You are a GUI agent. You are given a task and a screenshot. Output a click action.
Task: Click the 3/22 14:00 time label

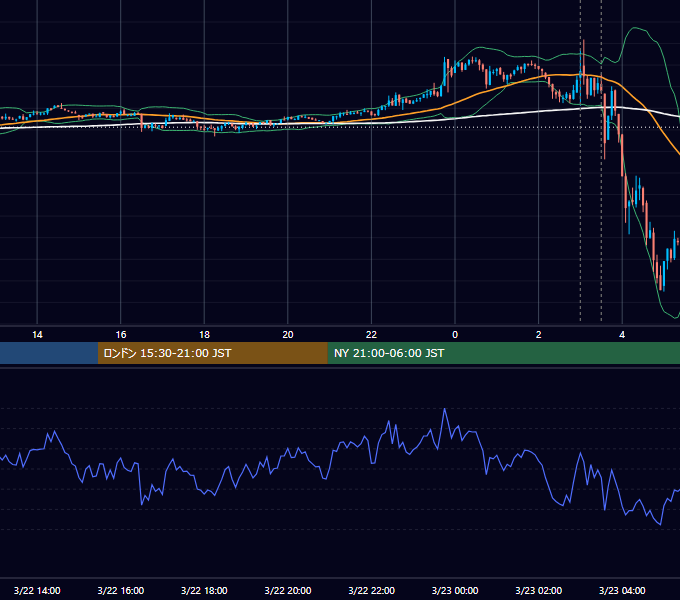tap(37, 590)
